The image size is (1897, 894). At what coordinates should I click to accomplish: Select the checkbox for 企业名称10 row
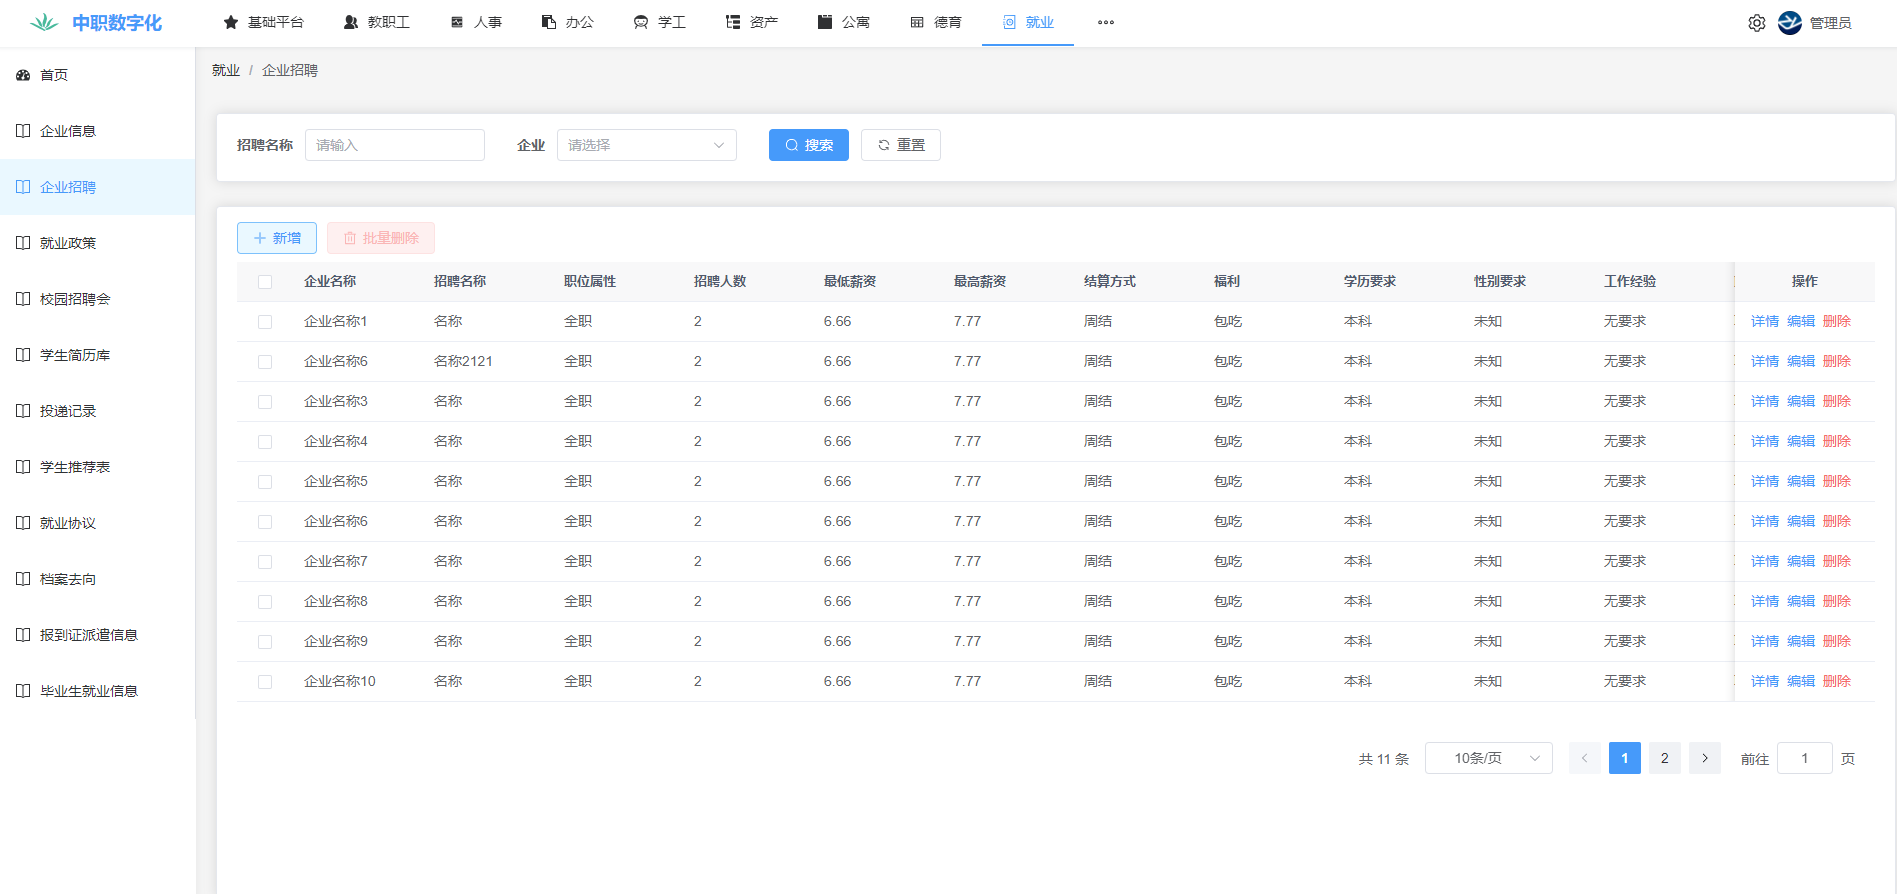pos(265,682)
